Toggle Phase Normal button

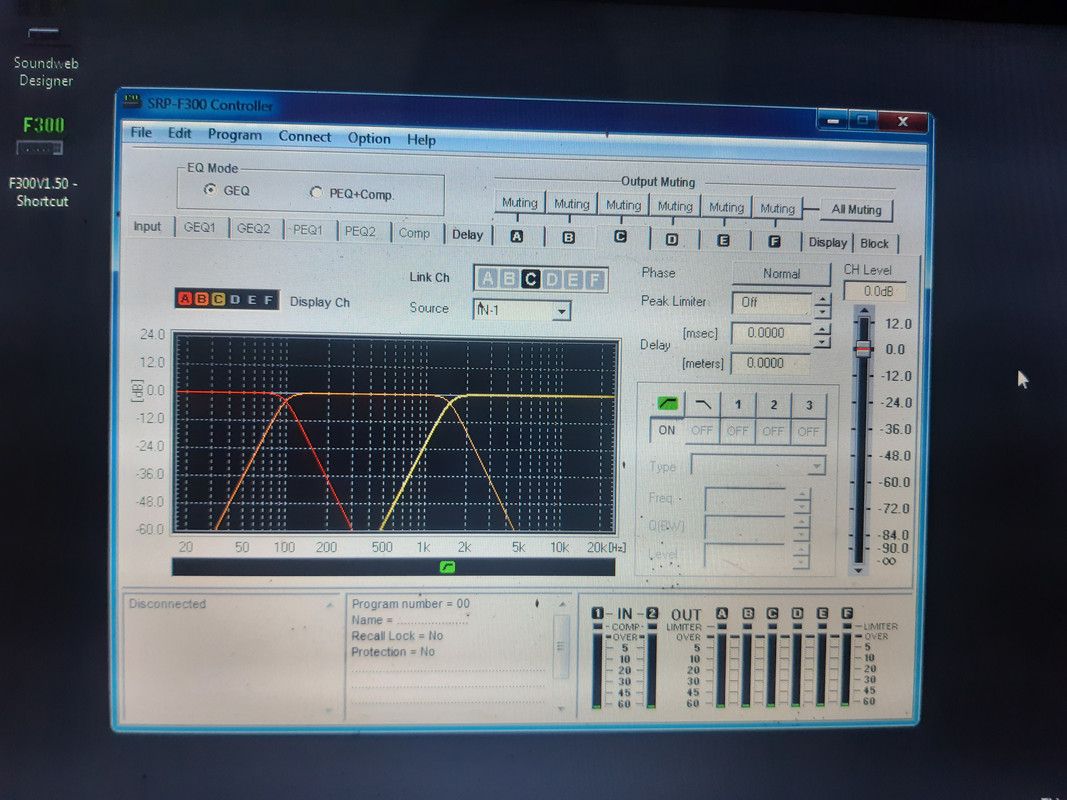click(781, 273)
